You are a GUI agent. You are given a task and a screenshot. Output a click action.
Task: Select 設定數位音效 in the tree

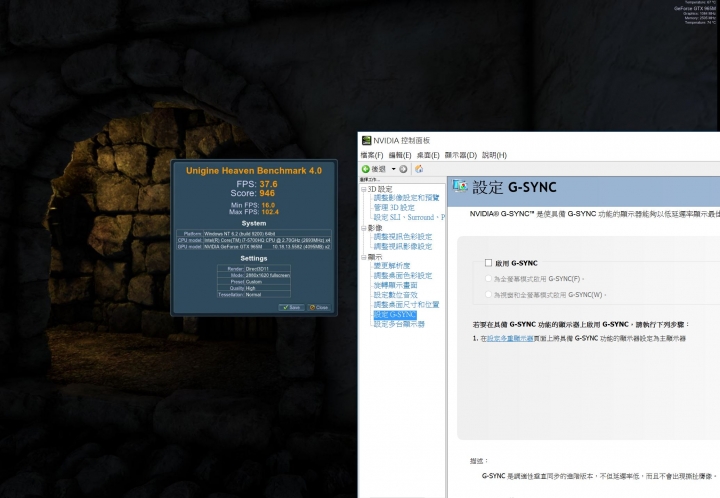[395, 295]
